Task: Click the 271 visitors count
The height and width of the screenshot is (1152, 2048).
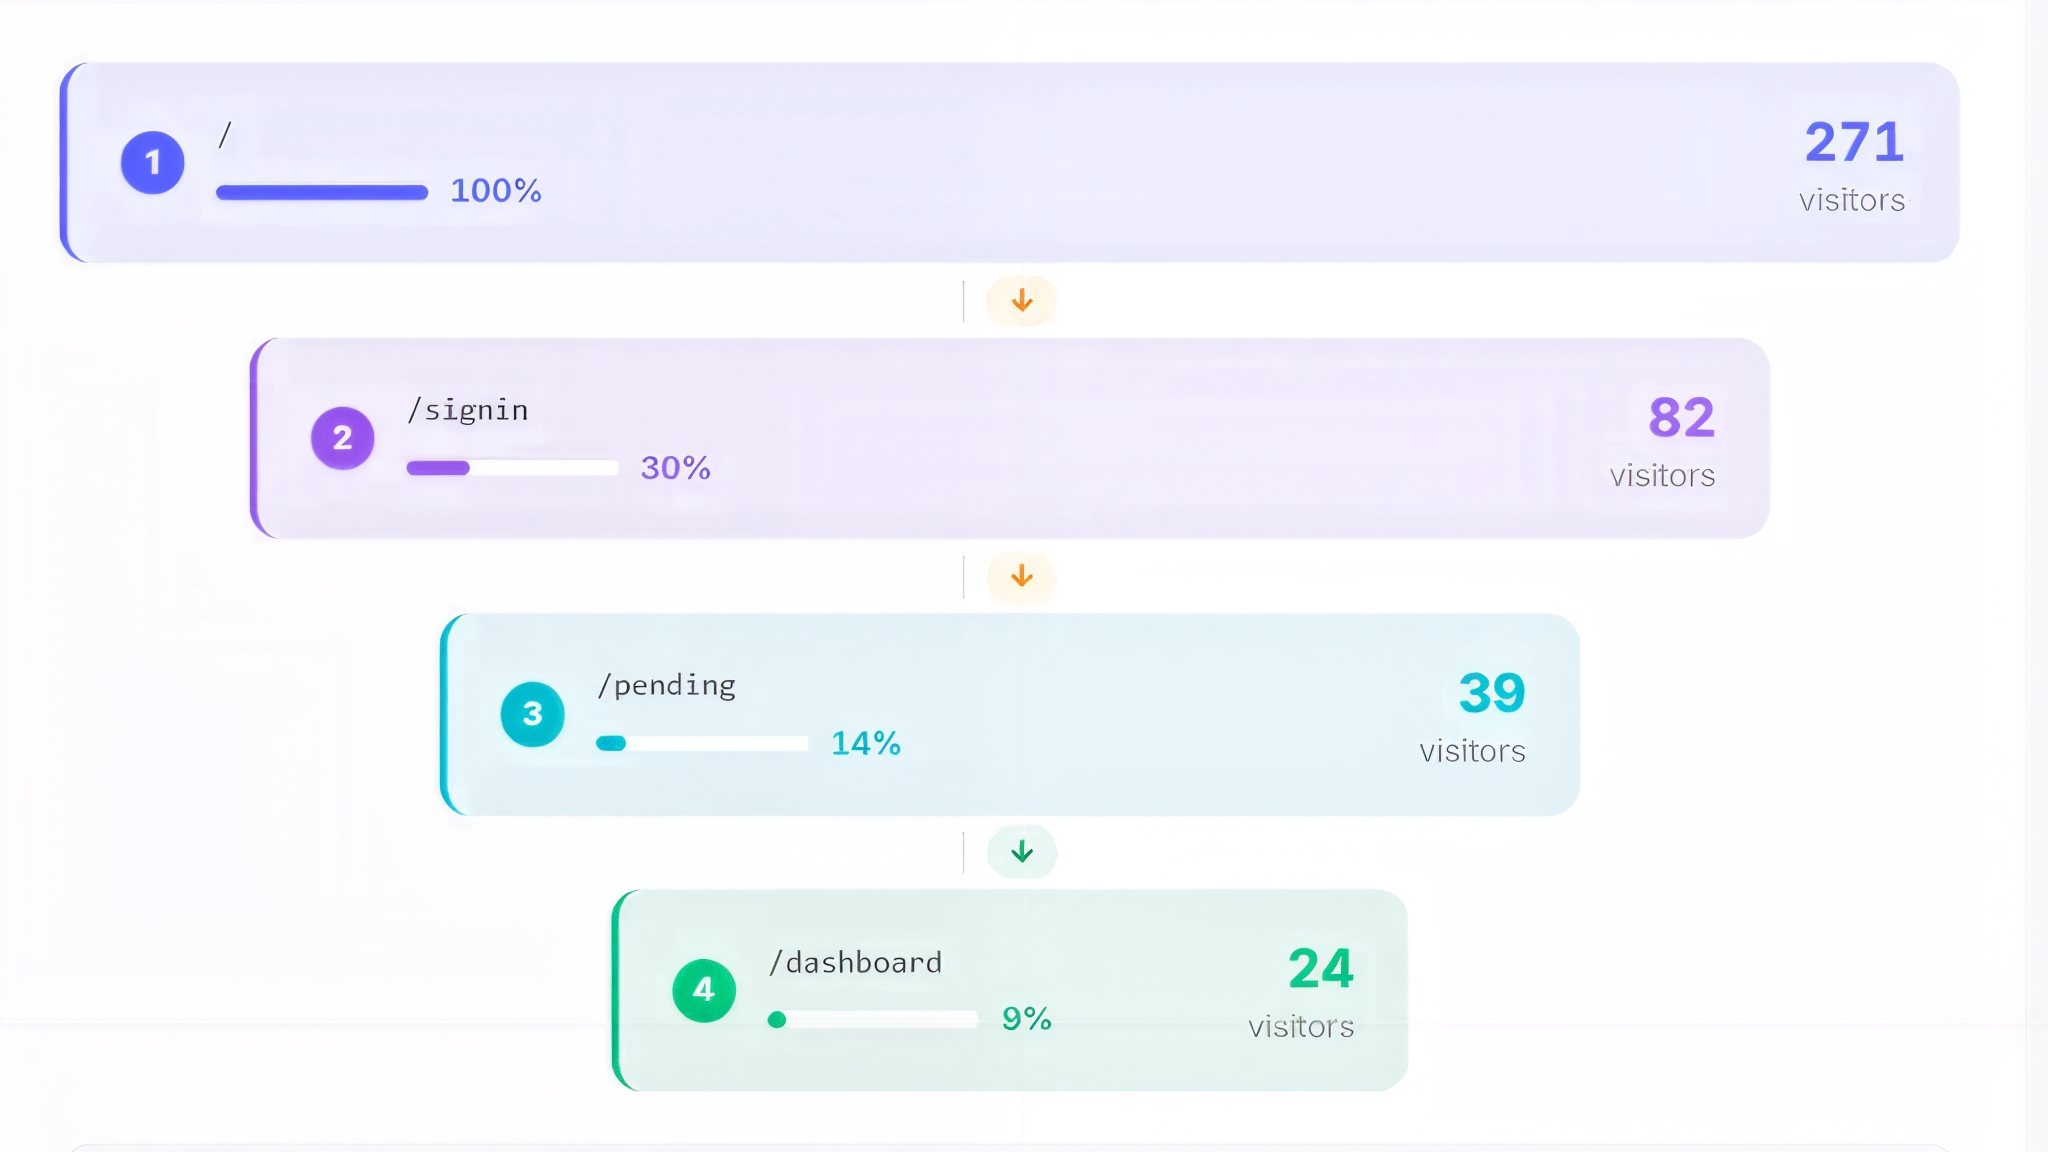Action: pos(1853,143)
